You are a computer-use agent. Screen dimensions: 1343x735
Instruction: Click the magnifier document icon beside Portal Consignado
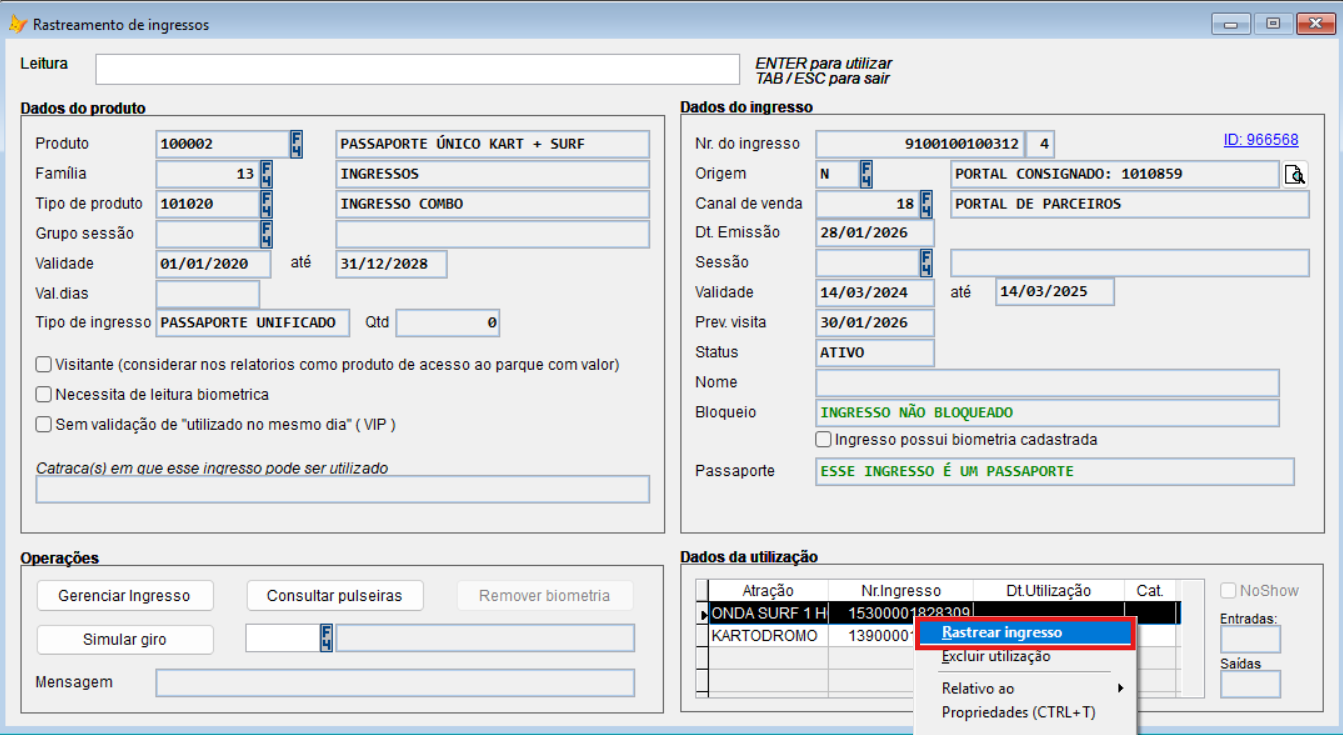tap(1296, 175)
